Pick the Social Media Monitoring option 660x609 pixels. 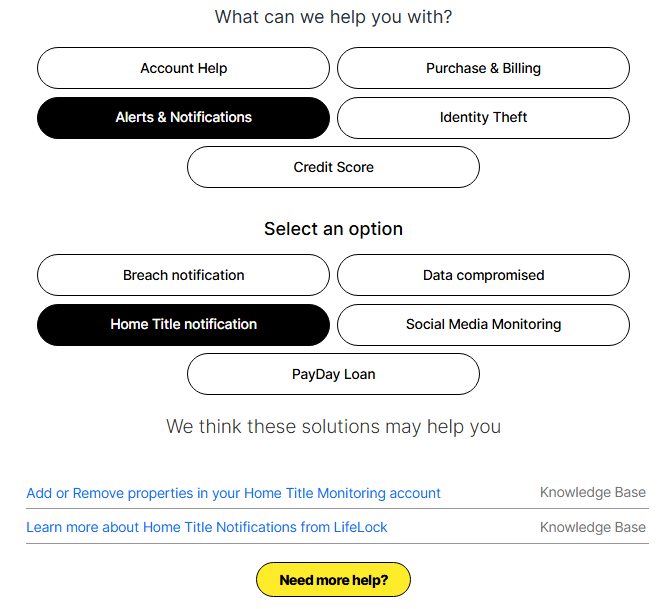483,324
